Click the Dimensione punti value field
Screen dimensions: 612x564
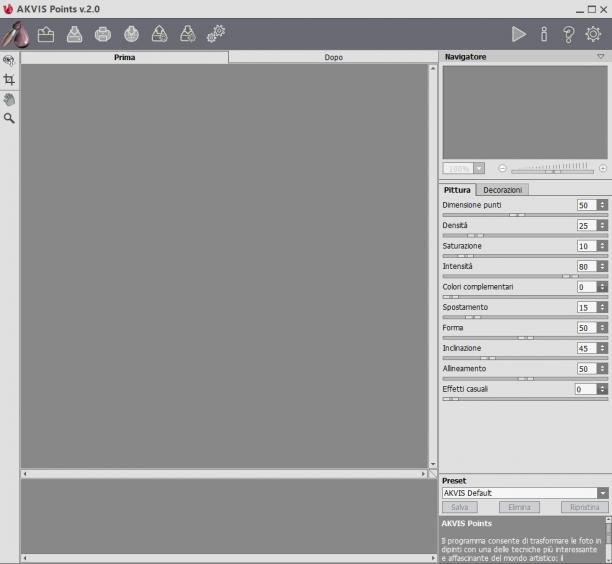(587, 205)
